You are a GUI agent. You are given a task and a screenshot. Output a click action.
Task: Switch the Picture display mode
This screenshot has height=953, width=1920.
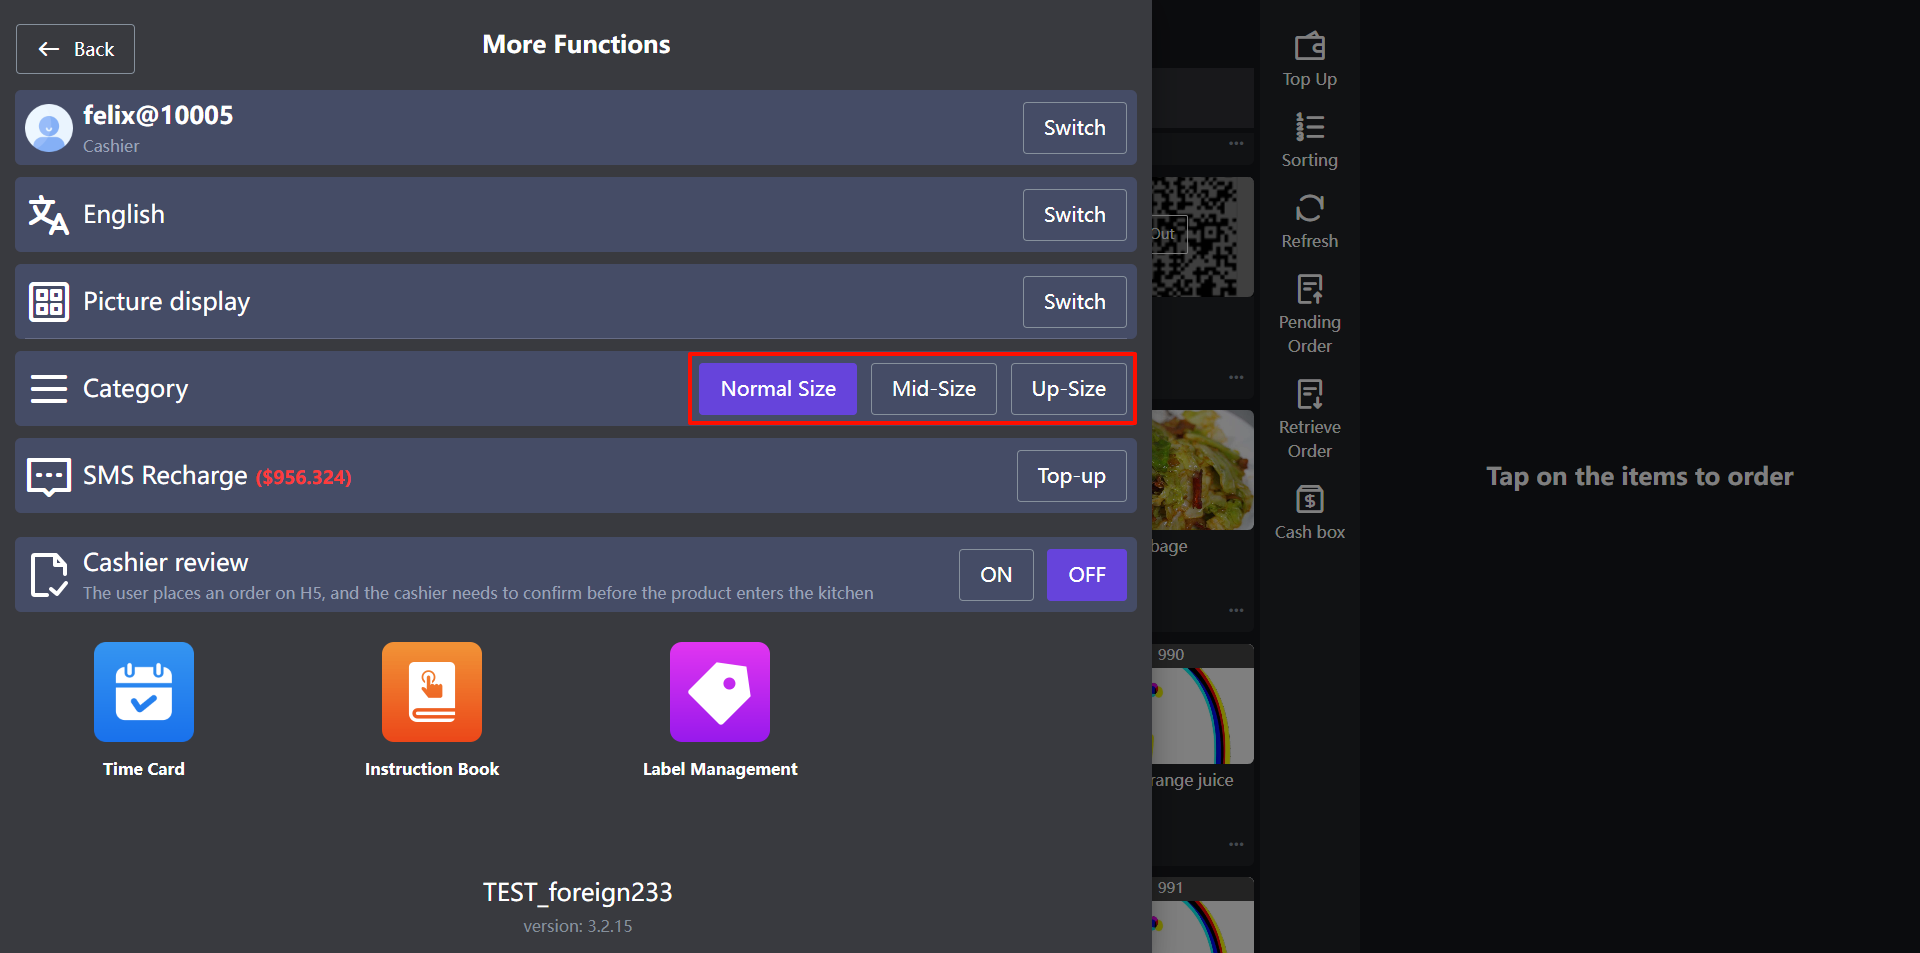[x=1074, y=302]
